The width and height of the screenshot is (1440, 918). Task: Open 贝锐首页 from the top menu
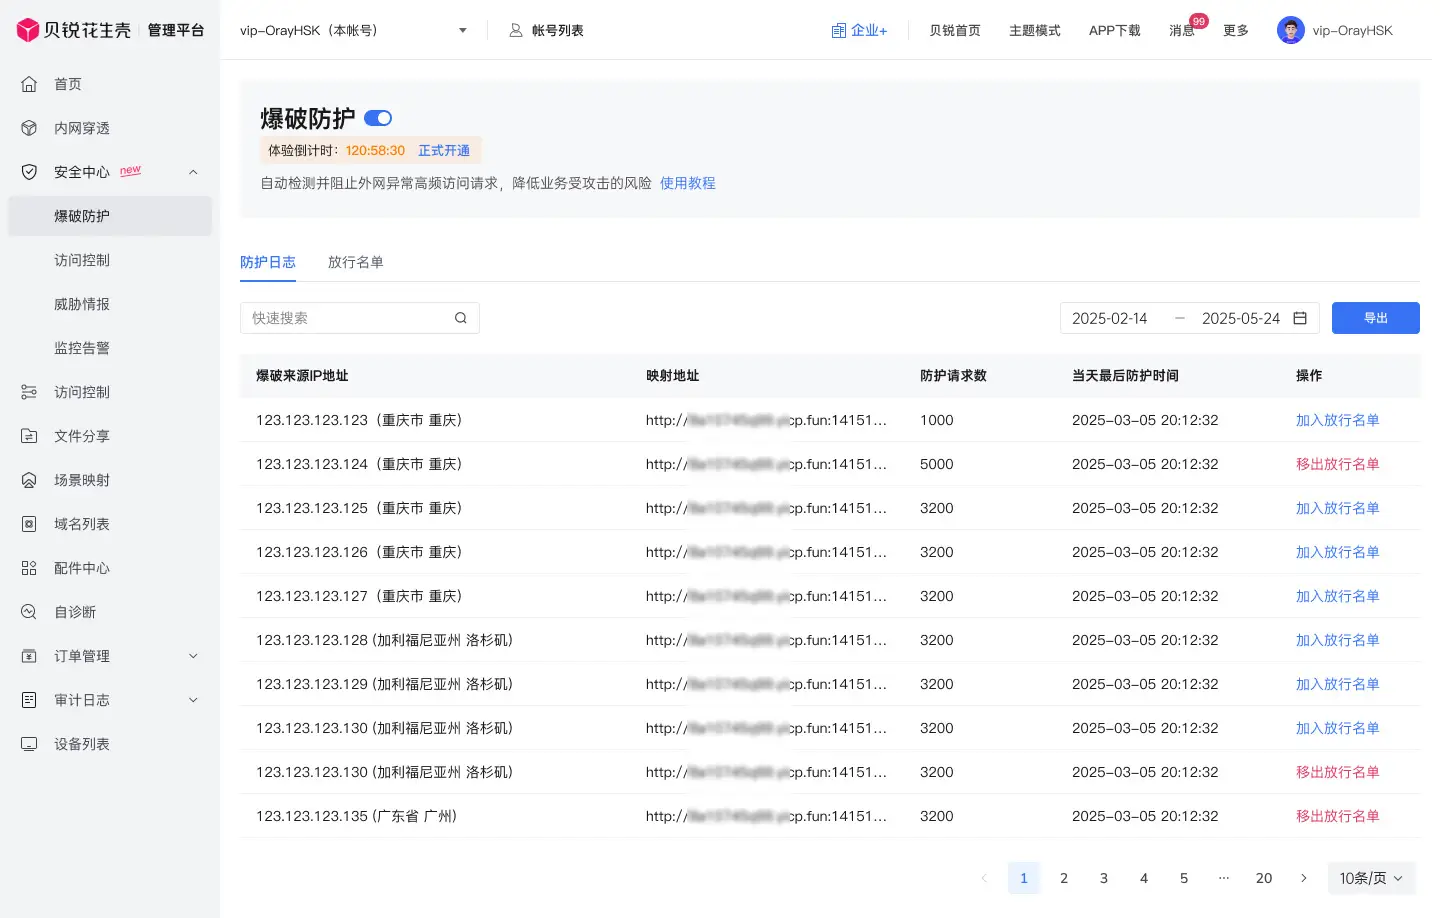954,30
